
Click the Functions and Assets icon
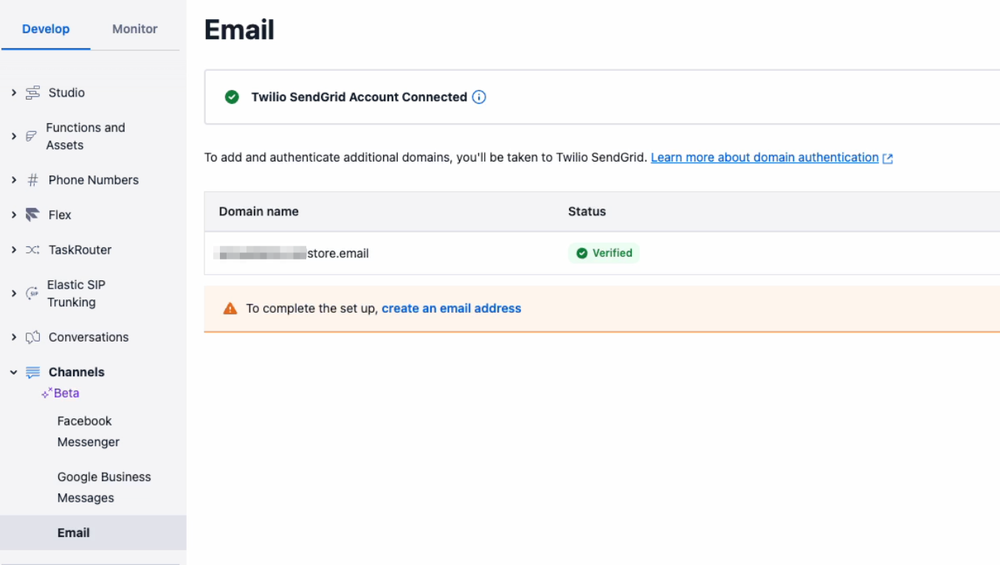click(32, 136)
